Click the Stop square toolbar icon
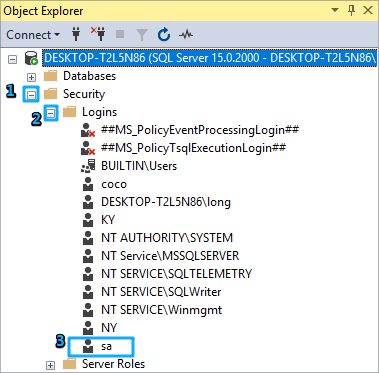 coord(120,34)
